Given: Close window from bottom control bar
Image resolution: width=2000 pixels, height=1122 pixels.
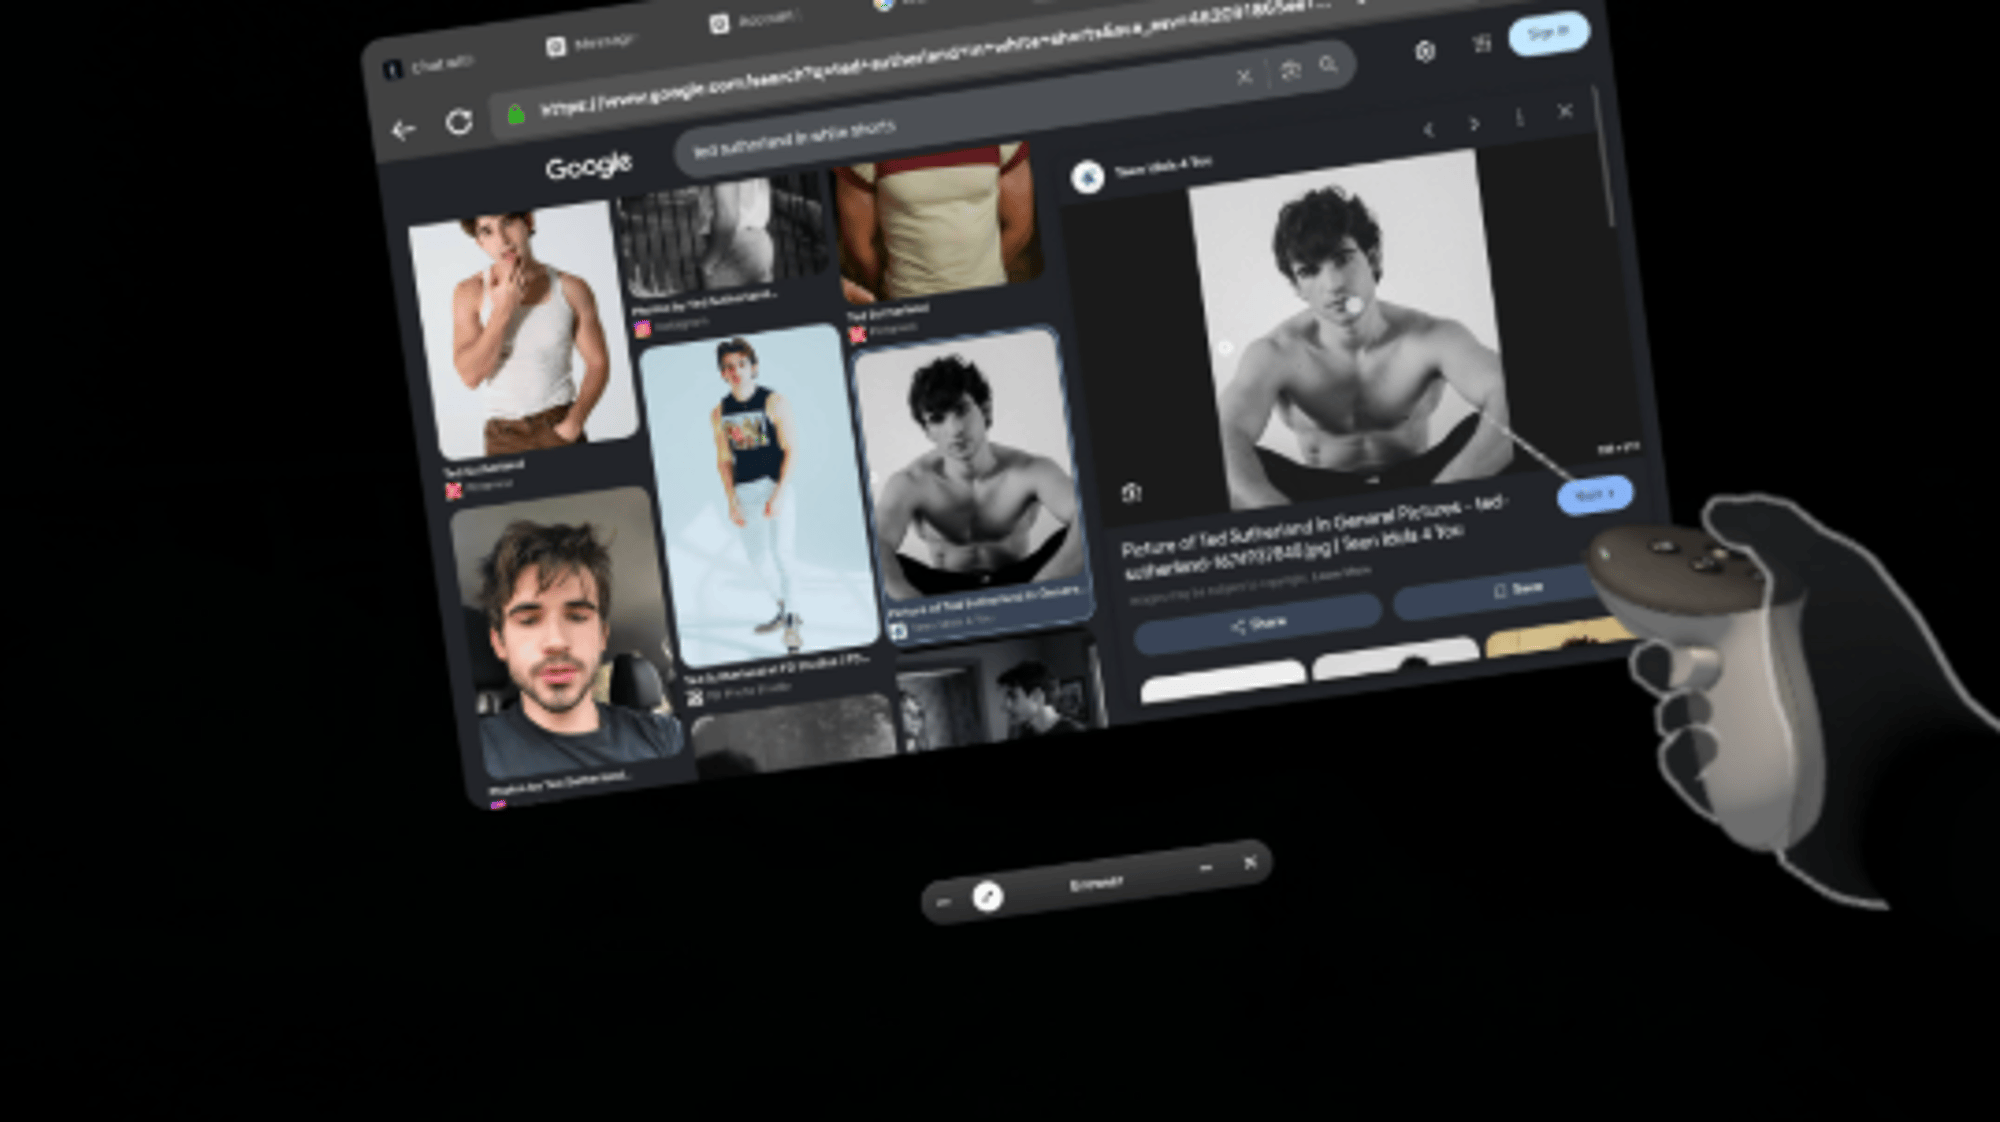Looking at the screenshot, I should [x=1250, y=862].
